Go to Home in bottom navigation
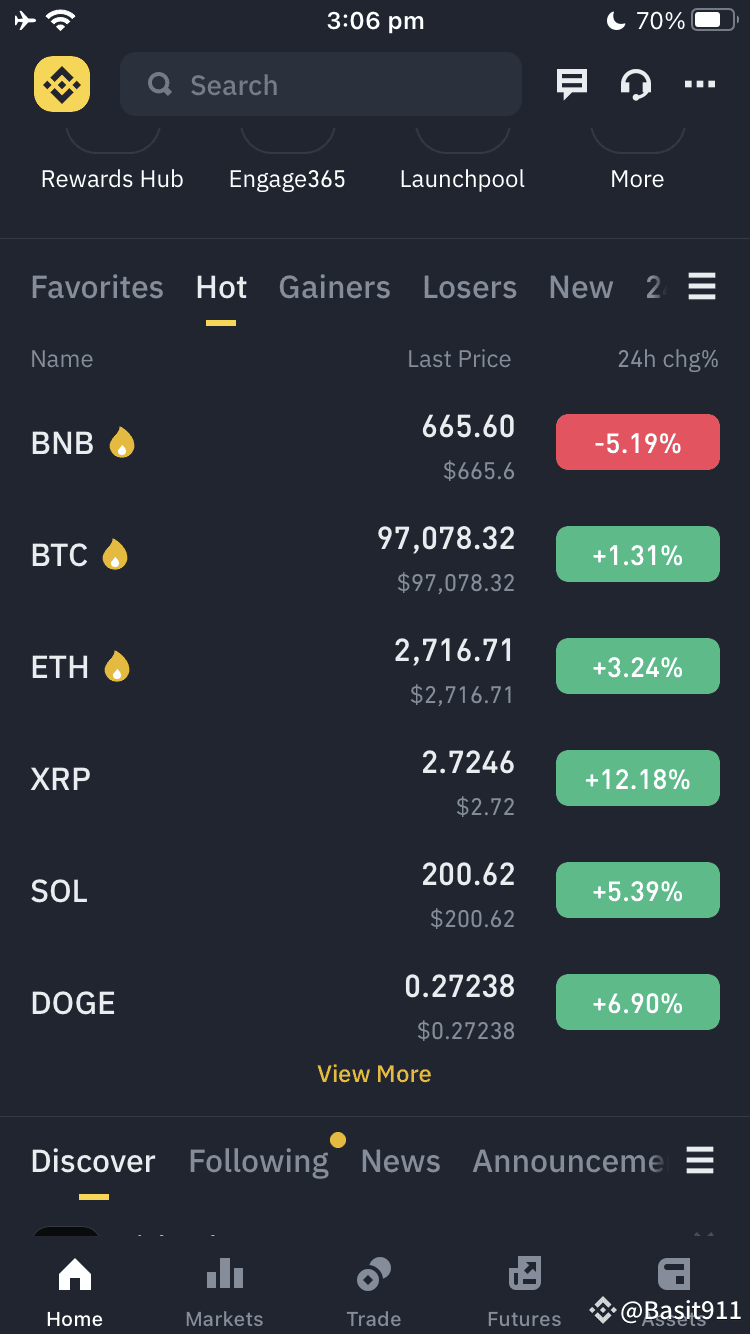 [75, 1292]
